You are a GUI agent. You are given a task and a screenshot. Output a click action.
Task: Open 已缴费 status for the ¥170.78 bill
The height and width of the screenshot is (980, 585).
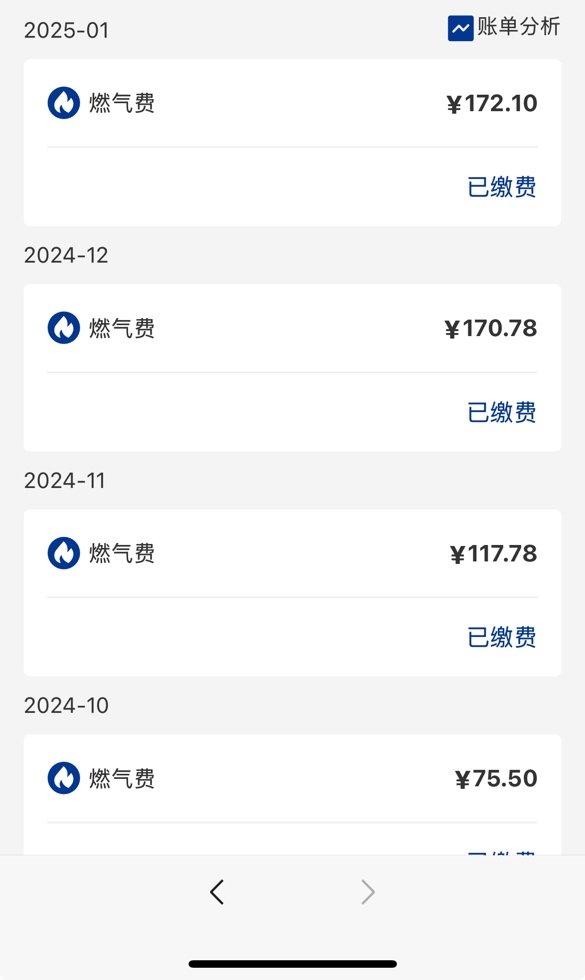point(502,412)
